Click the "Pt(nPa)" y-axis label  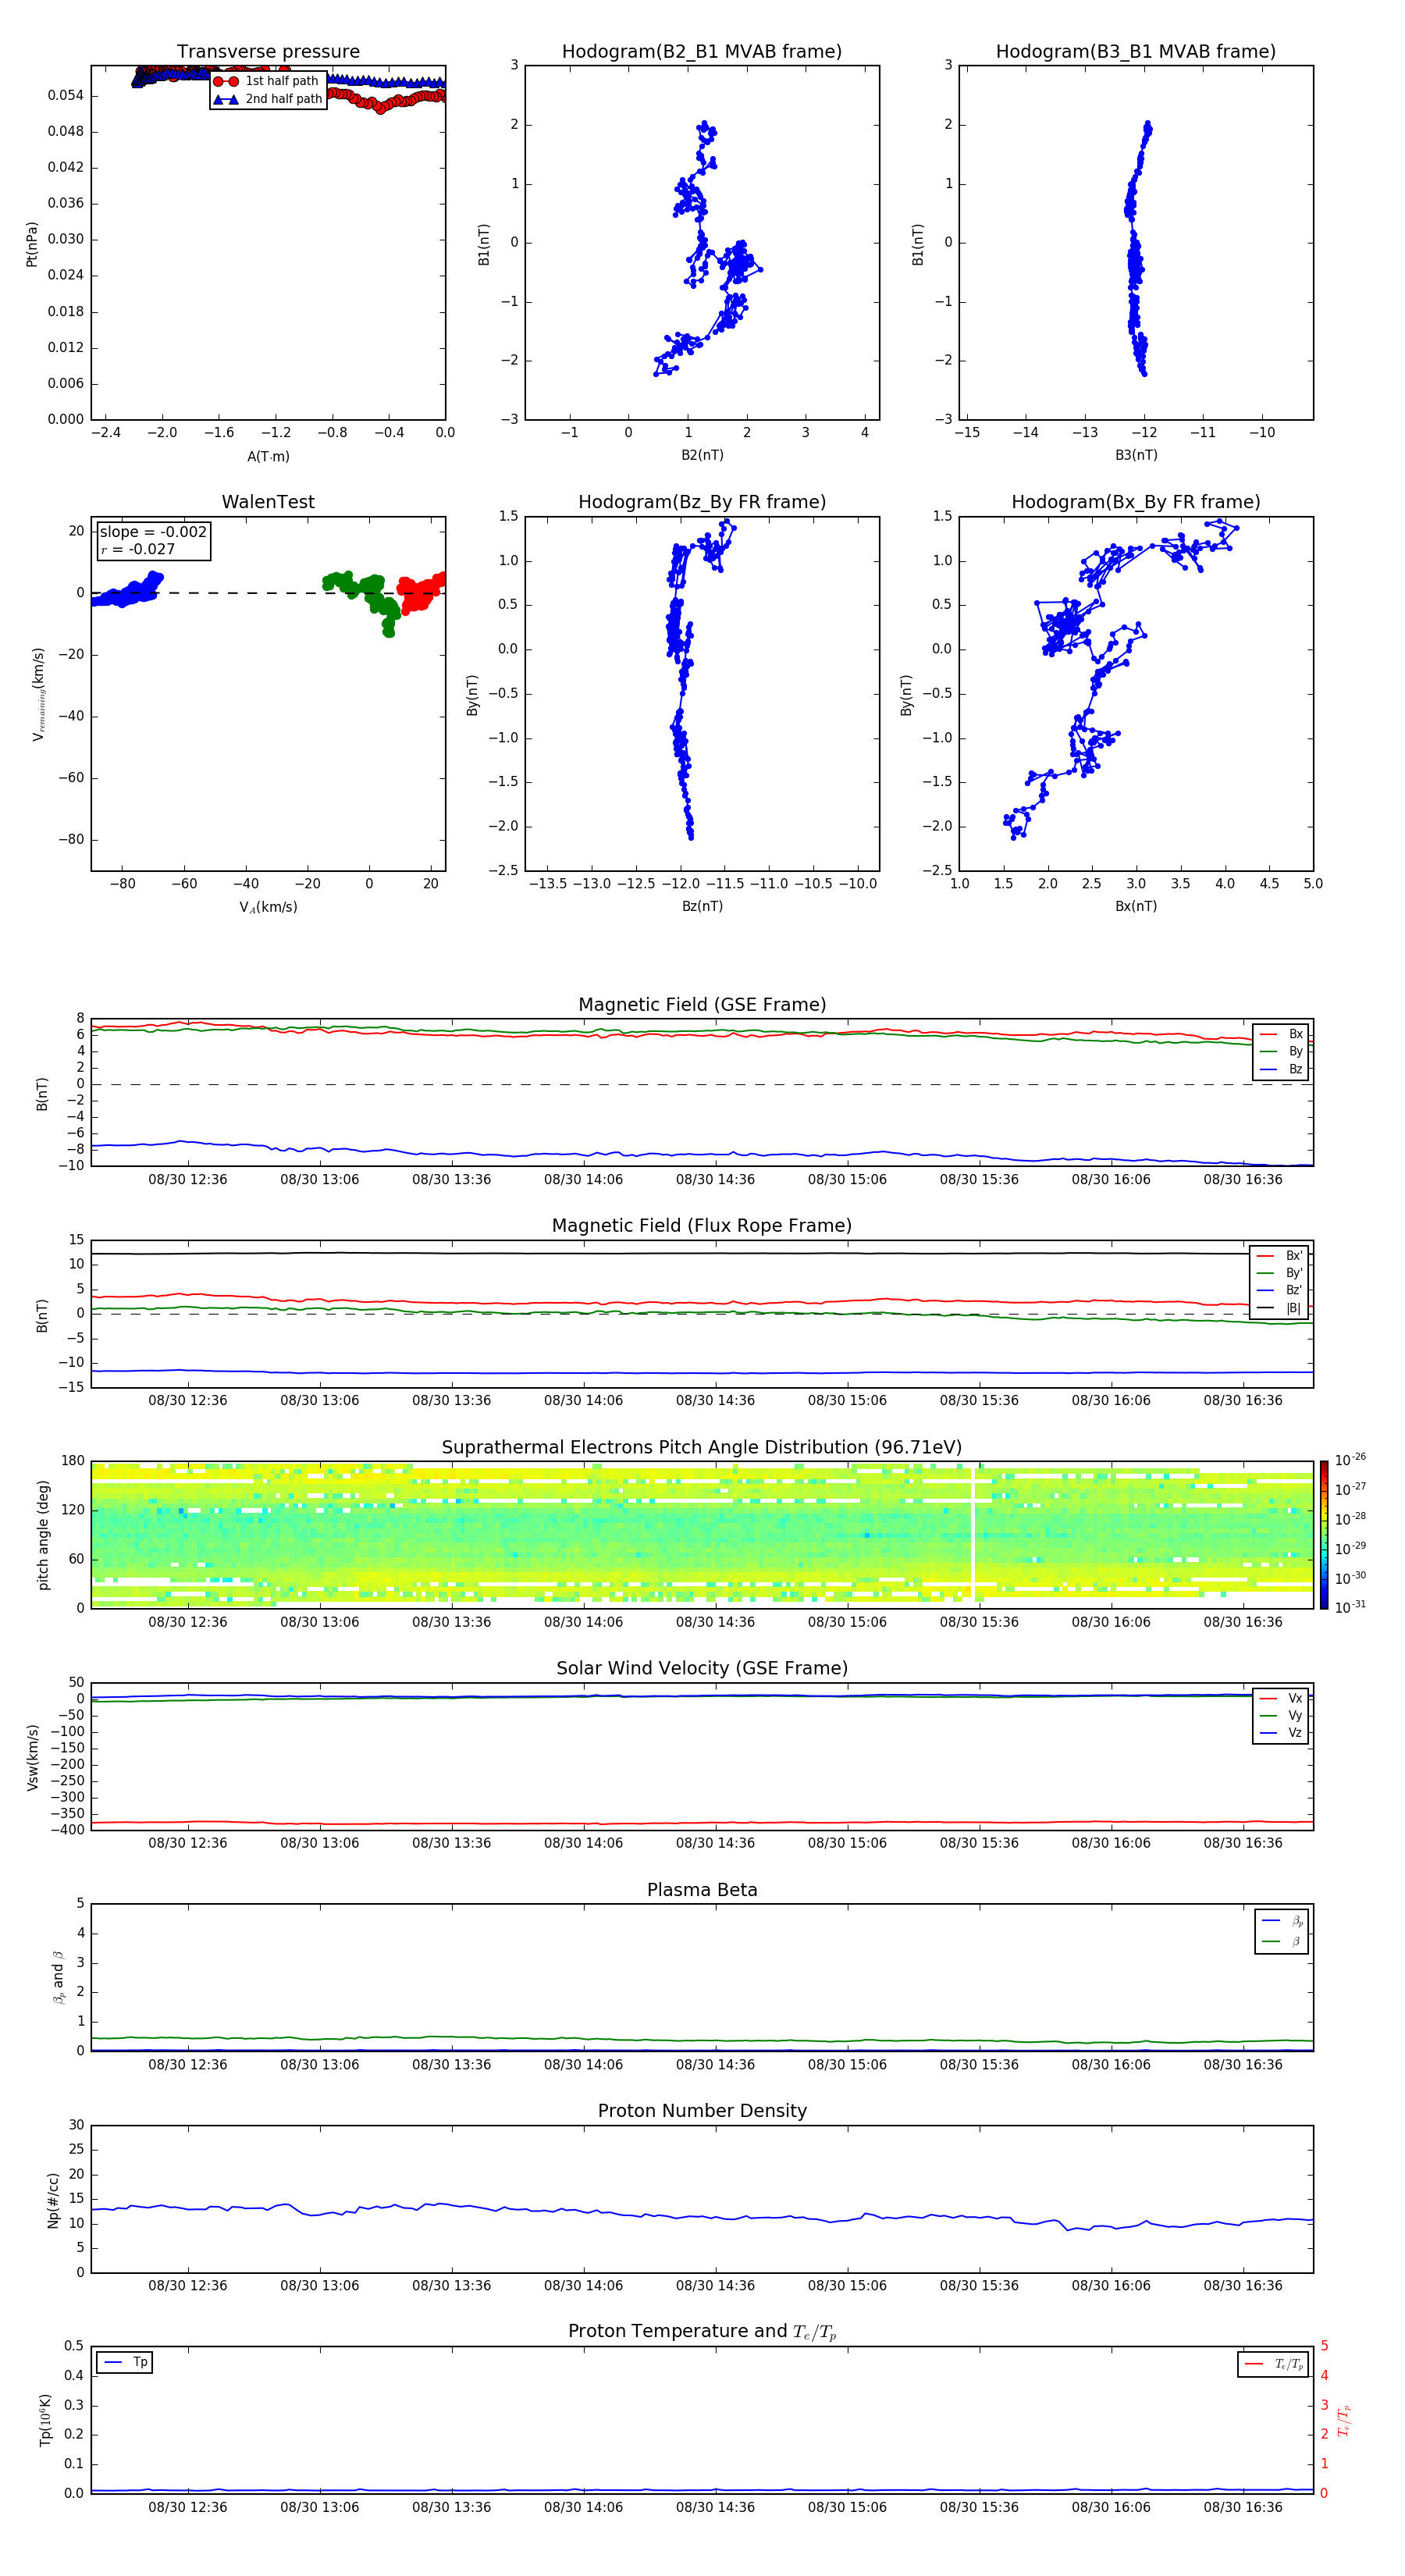click(x=31, y=244)
